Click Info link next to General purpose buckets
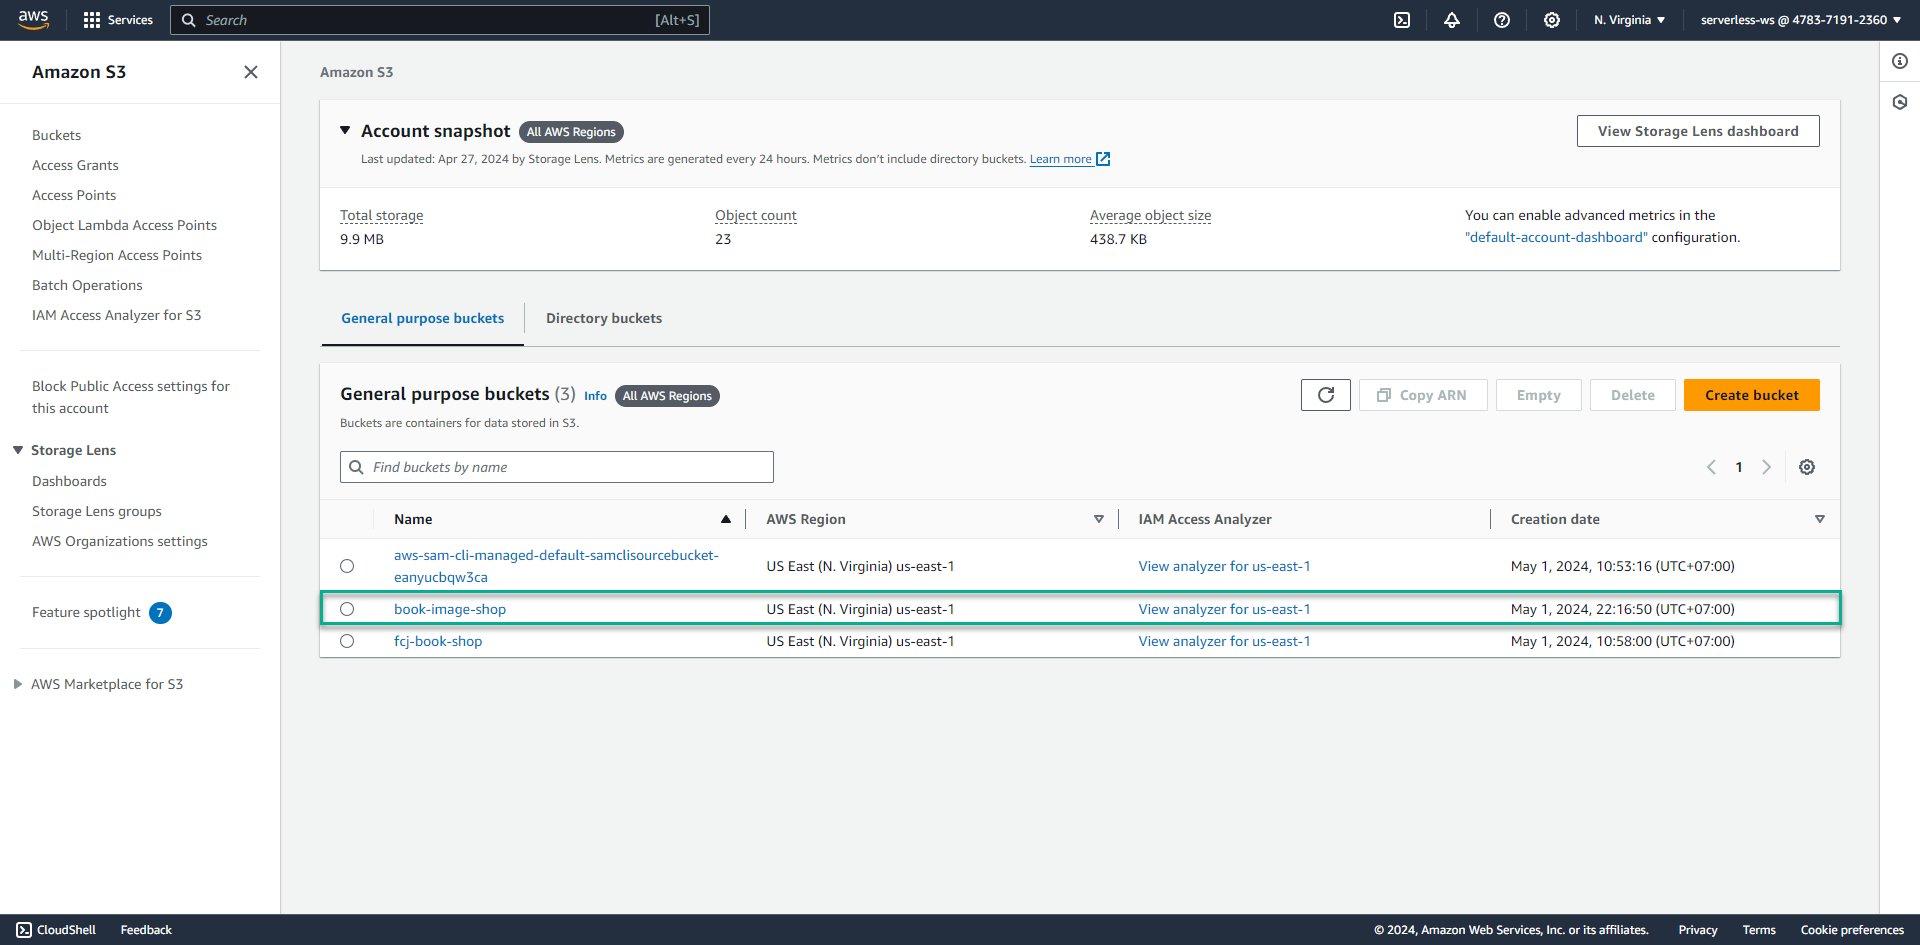Viewport: 1920px width, 945px height. click(x=595, y=396)
